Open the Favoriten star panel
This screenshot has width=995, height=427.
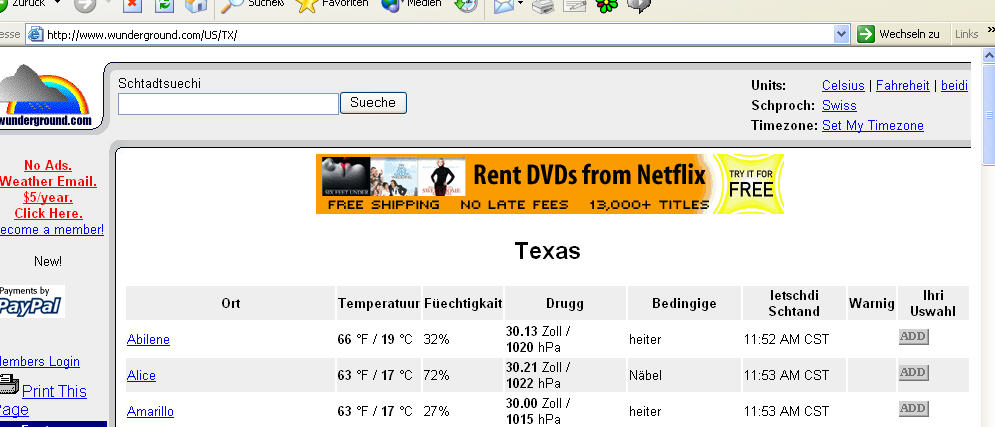(x=332, y=5)
